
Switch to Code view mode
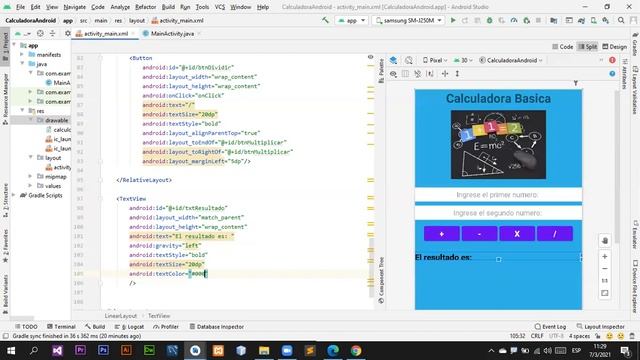tap(562, 47)
